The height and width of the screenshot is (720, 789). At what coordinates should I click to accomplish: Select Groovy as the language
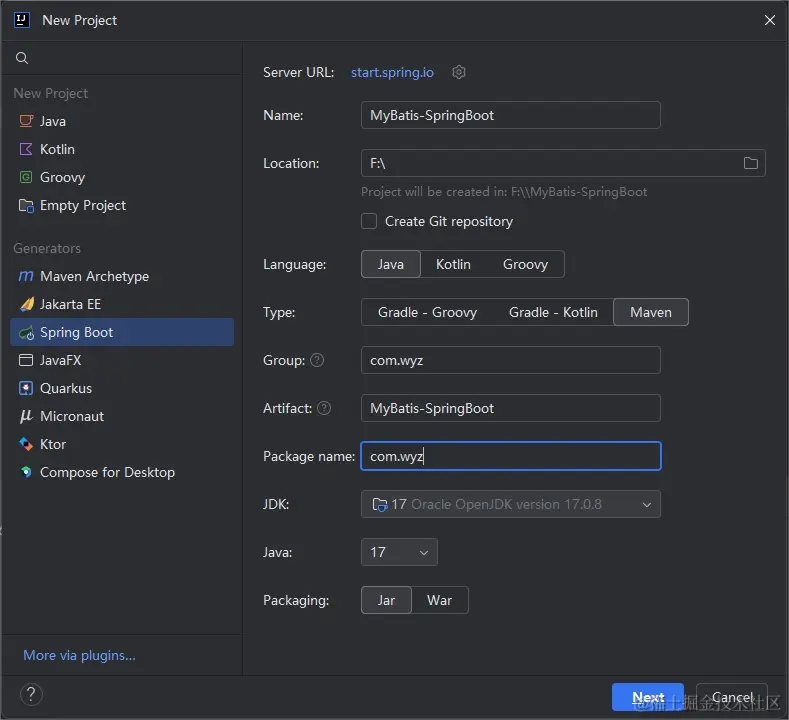(x=525, y=264)
